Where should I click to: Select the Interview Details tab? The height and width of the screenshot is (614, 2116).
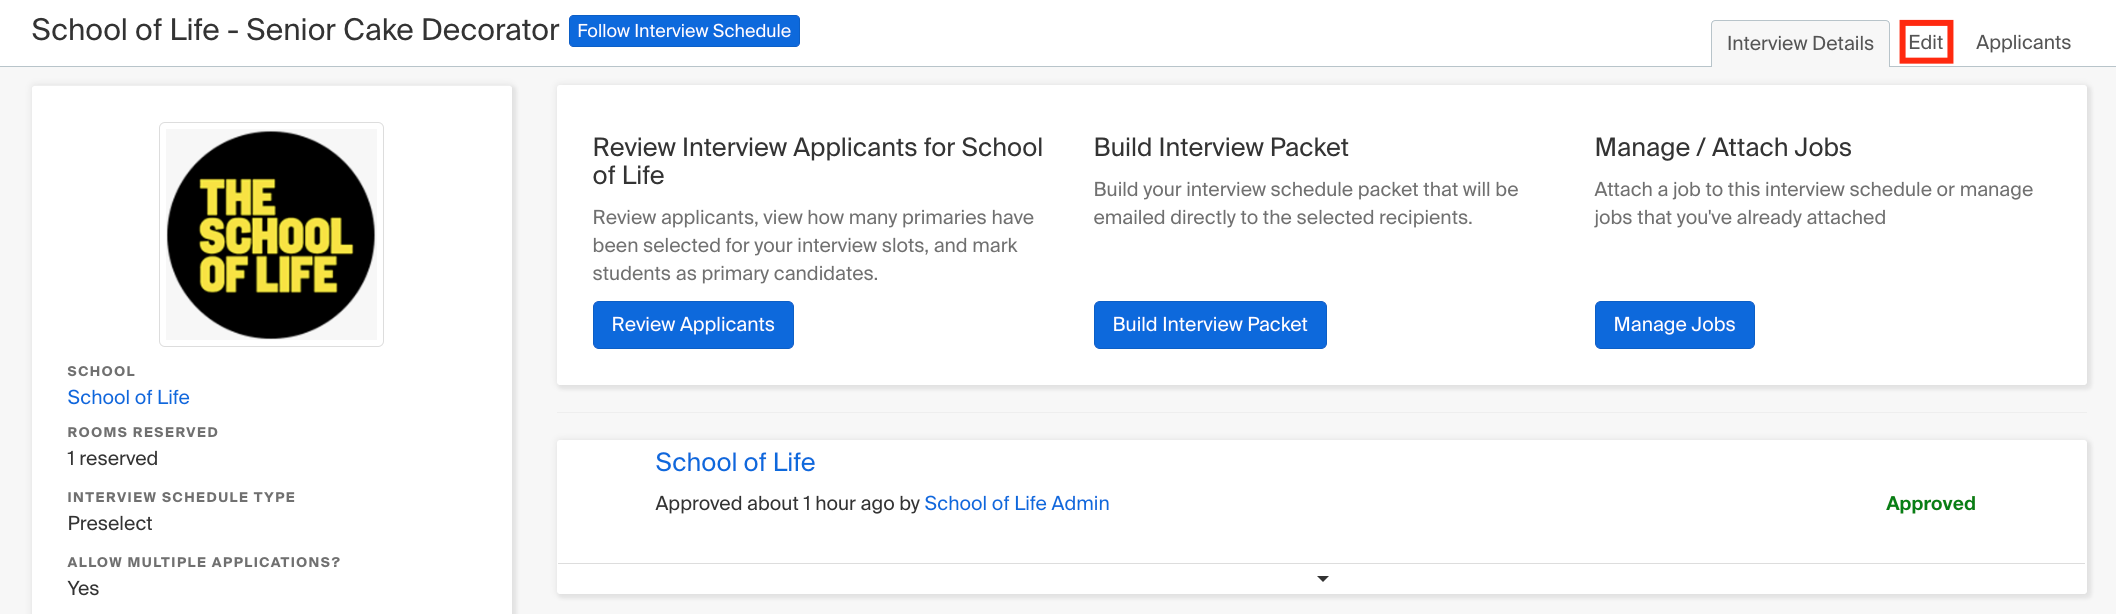pyautogui.click(x=1800, y=43)
